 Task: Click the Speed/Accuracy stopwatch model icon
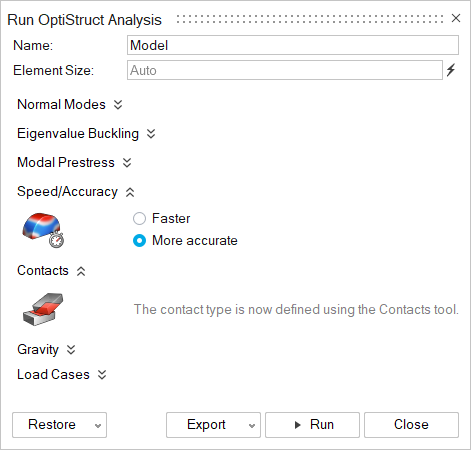tap(43, 230)
